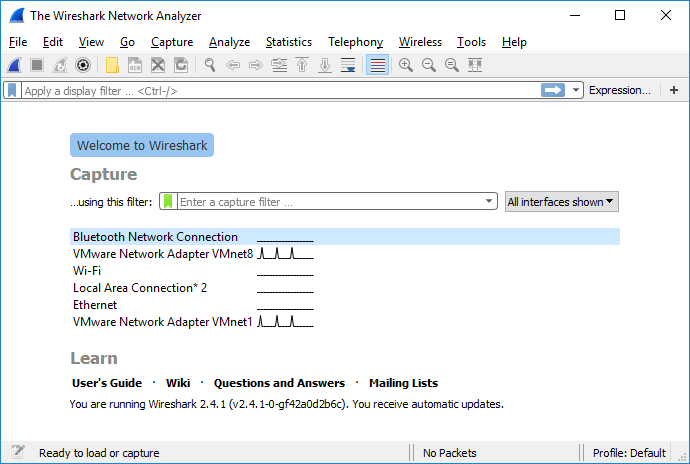Open the Statistics menu
The width and height of the screenshot is (690, 464).
coord(289,42)
